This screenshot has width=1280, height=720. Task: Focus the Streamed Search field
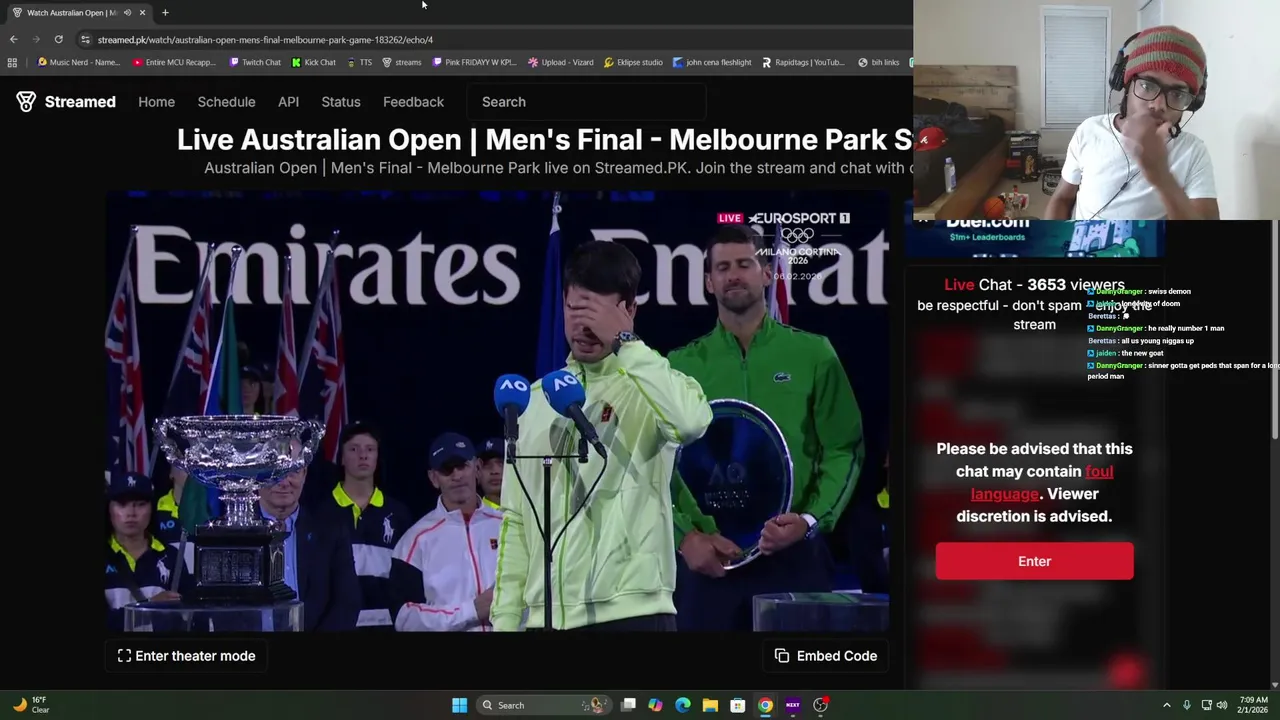[x=588, y=102]
